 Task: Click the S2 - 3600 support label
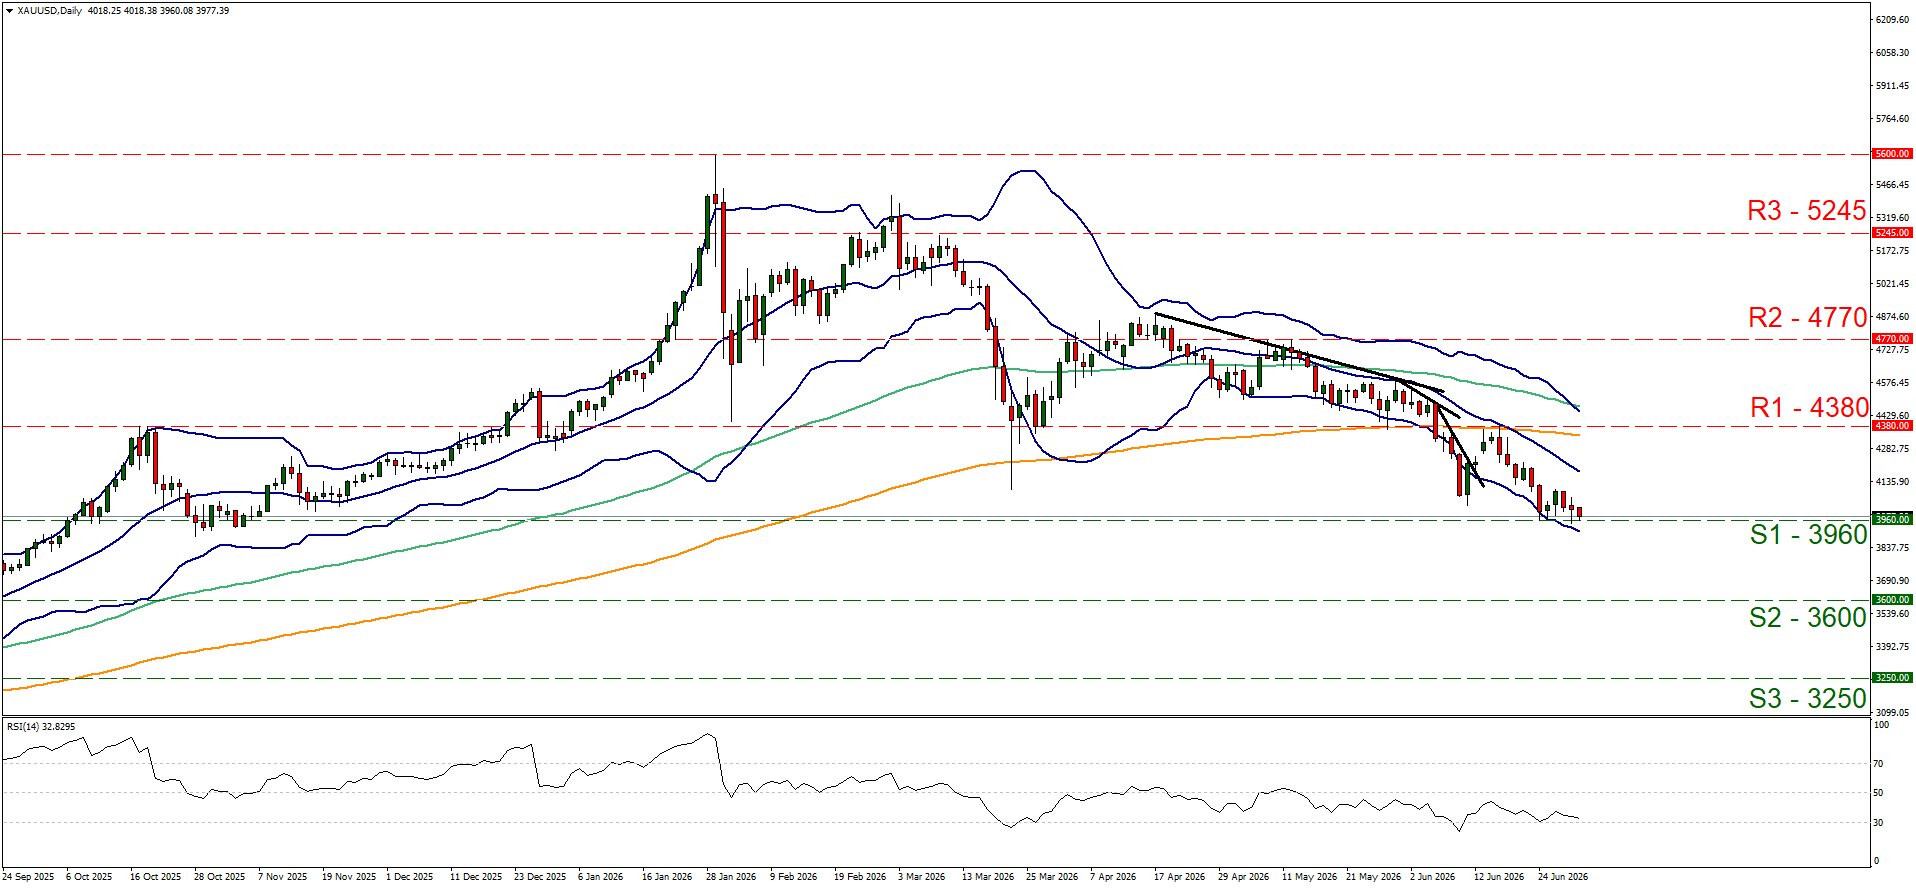[x=1807, y=618]
